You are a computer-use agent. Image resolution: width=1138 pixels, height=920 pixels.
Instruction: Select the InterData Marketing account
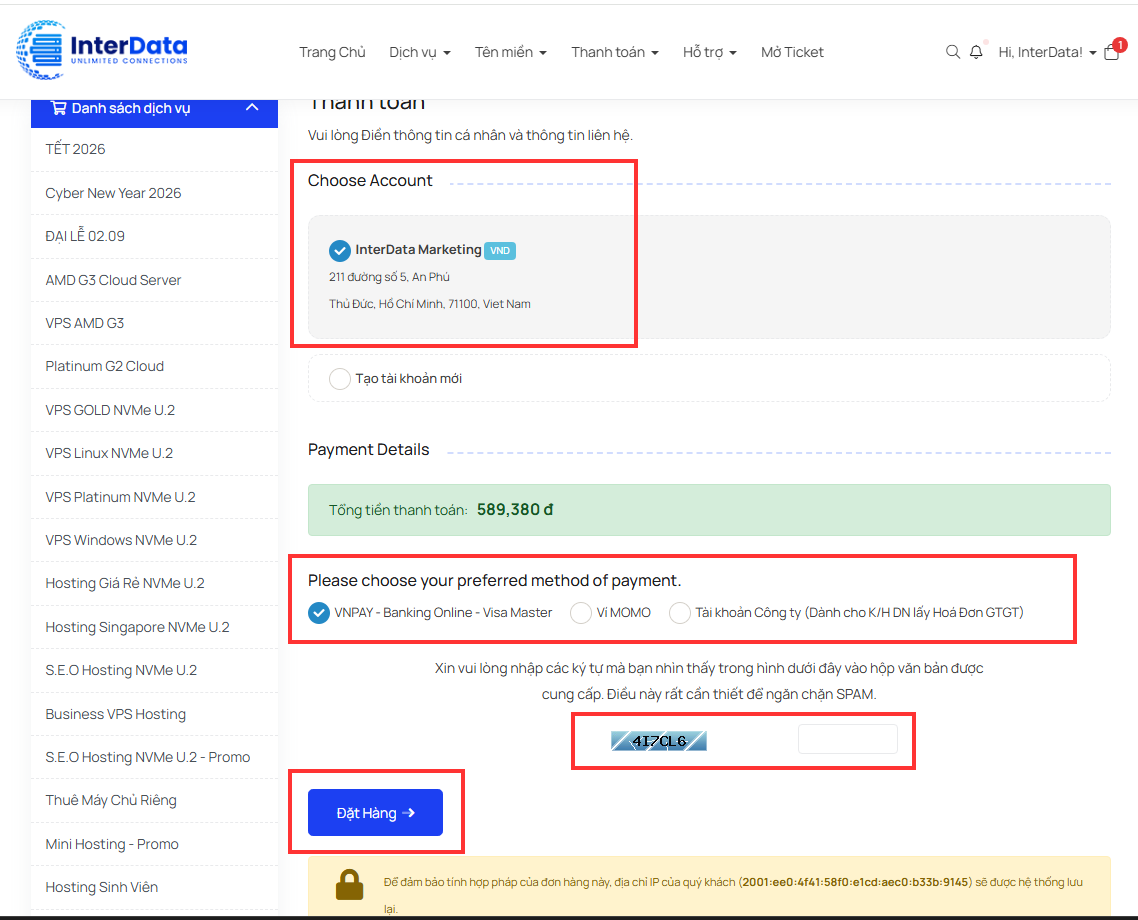(x=340, y=250)
